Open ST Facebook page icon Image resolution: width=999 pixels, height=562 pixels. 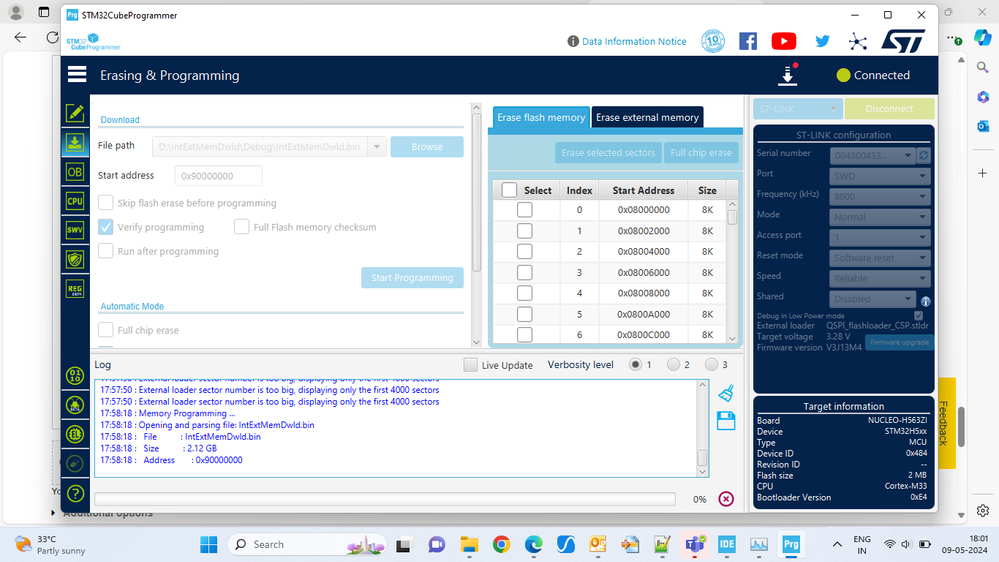click(748, 41)
